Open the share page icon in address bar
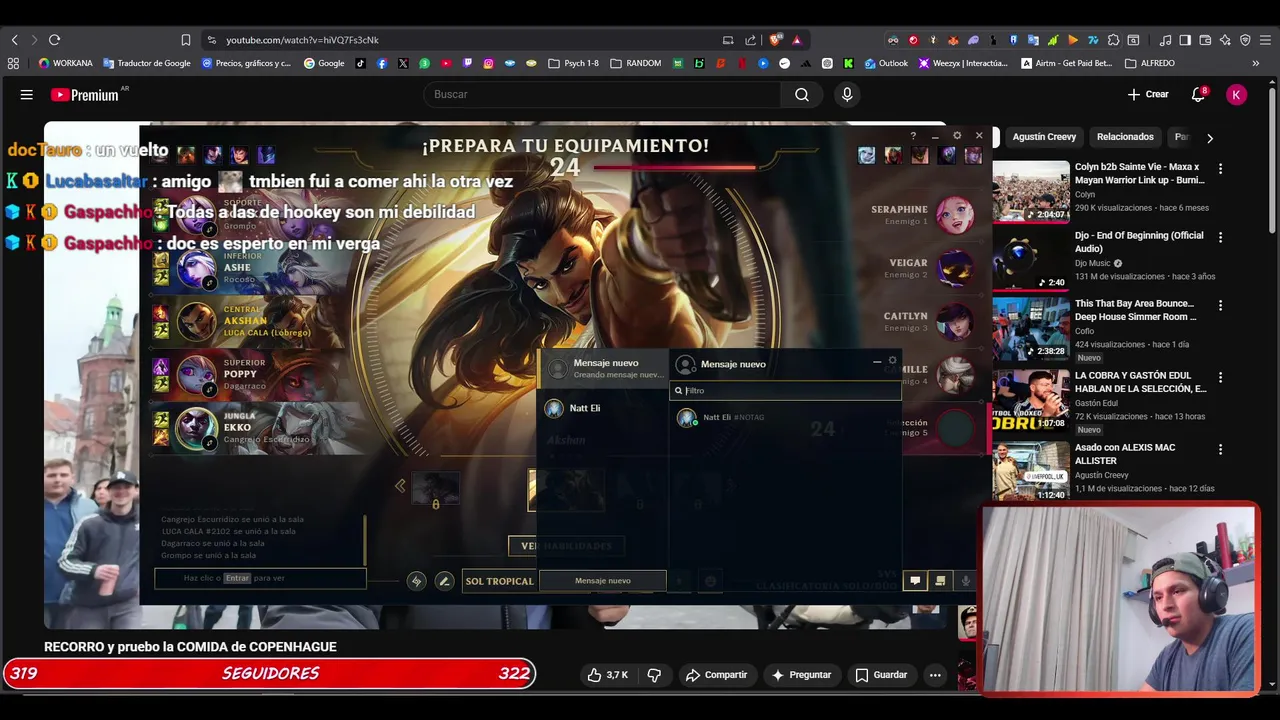The height and width of the screenshot is (720, 1280). (751, 40)
